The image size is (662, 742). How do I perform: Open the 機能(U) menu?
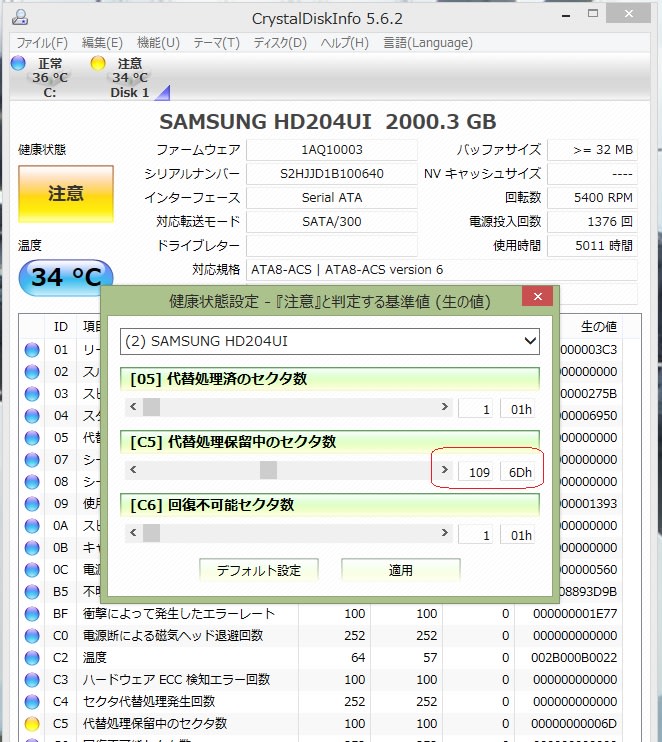coord(158,43)
